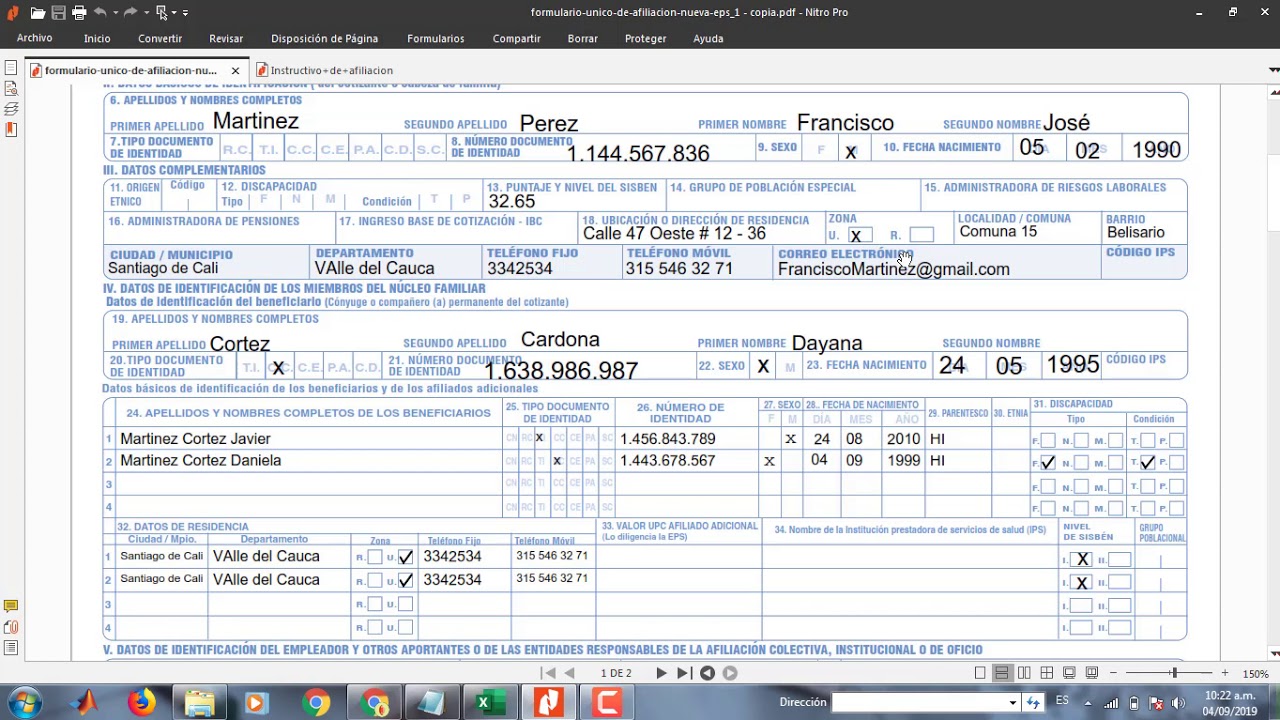Go to the previous page

[x=571, y=673]
